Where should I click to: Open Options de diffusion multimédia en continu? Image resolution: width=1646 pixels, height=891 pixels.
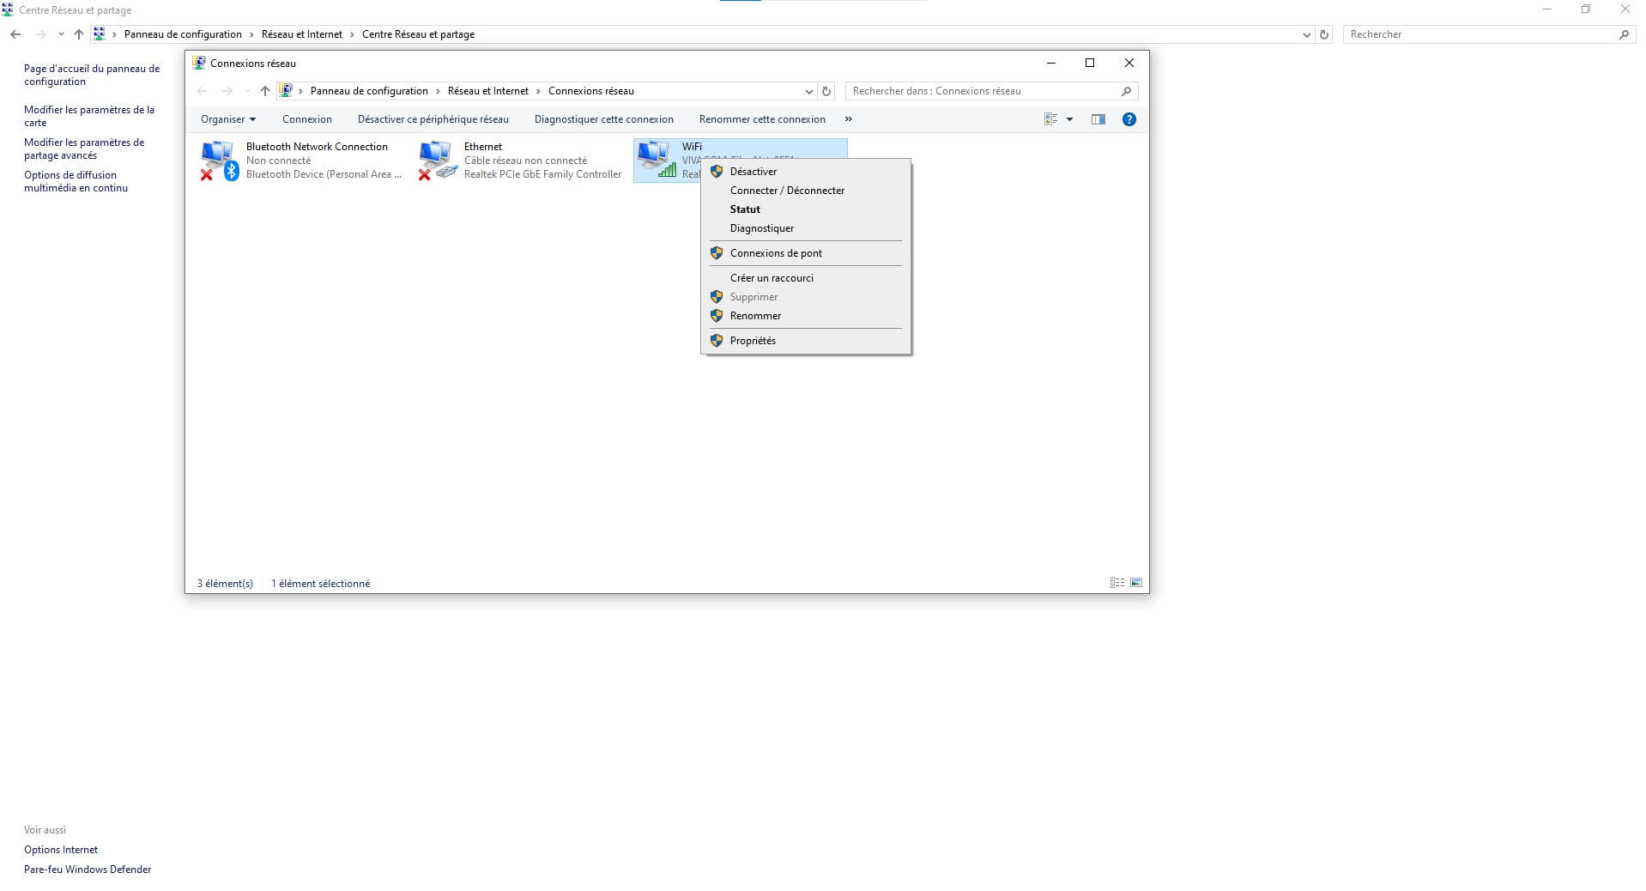coord(76,181)
